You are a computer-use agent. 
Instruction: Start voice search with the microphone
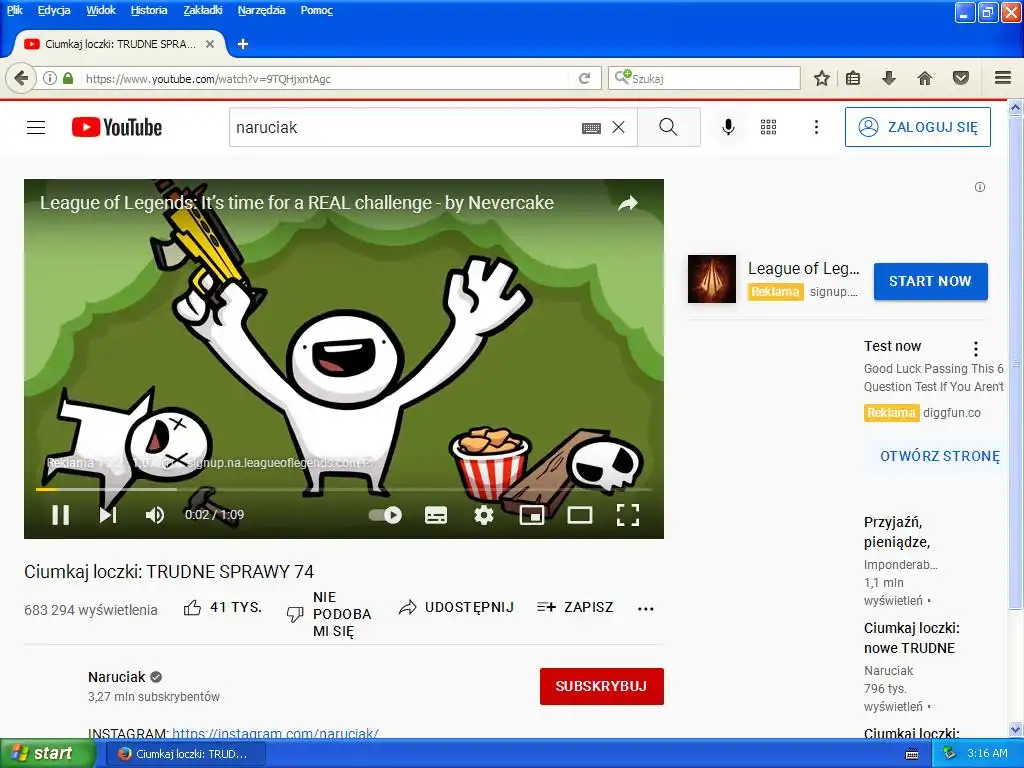pos(728,127)
